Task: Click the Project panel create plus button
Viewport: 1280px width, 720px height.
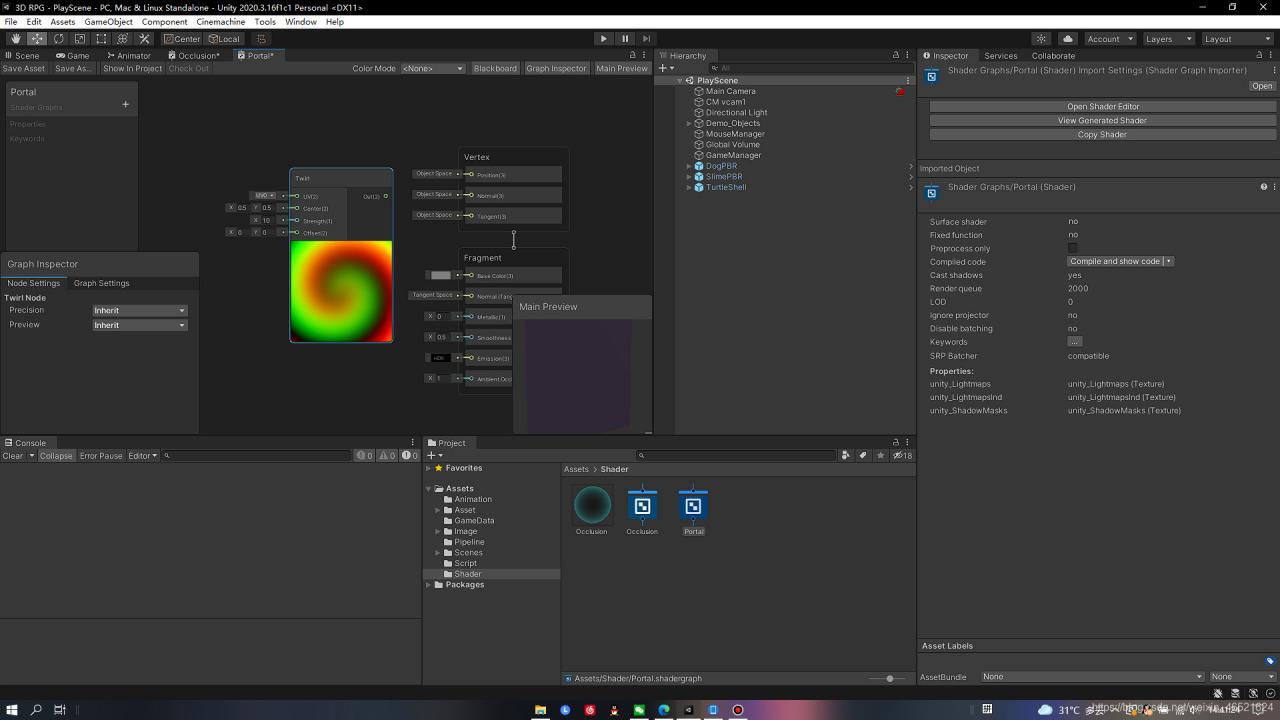Action: [435, 456]
